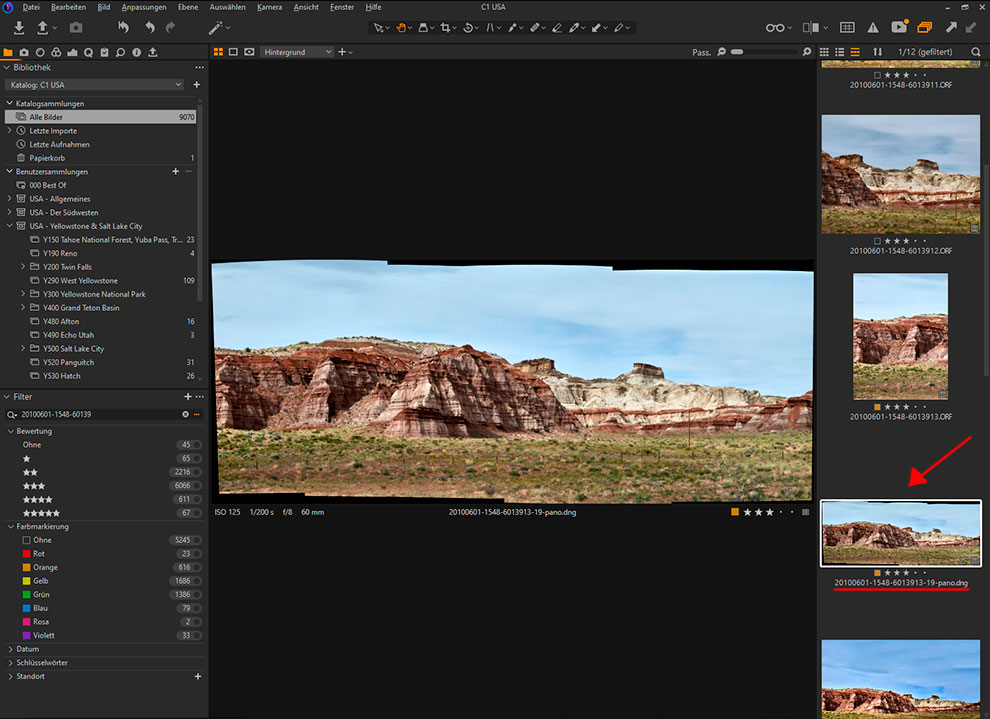Open the Fenster menu
Screen dimensions: 990x719
tap(342, 7)
